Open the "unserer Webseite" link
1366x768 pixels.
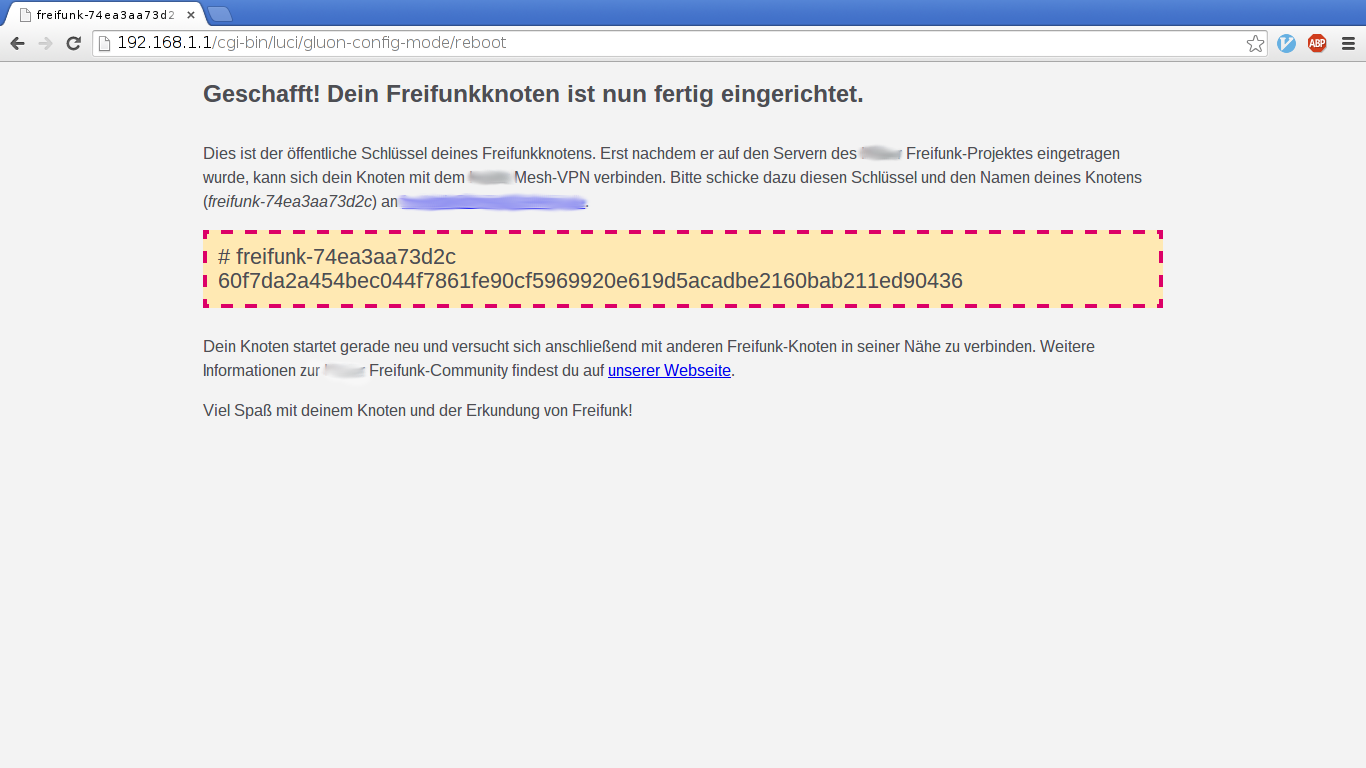[x=669, y=370]
